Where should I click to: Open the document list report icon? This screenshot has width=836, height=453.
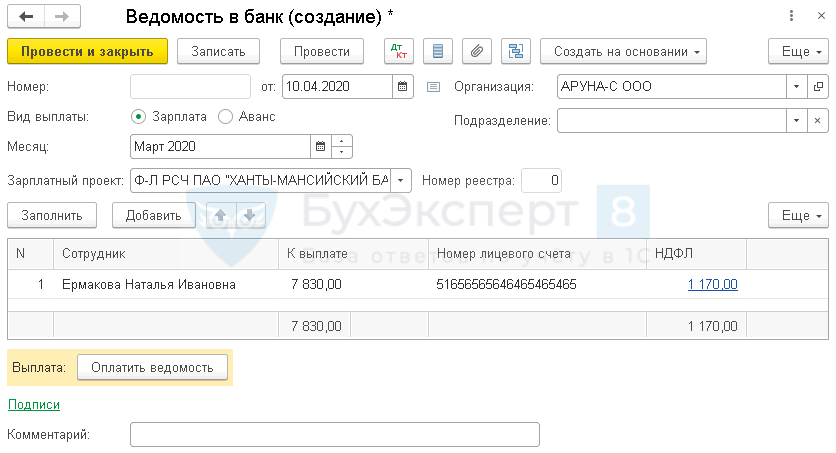[438, 51]
